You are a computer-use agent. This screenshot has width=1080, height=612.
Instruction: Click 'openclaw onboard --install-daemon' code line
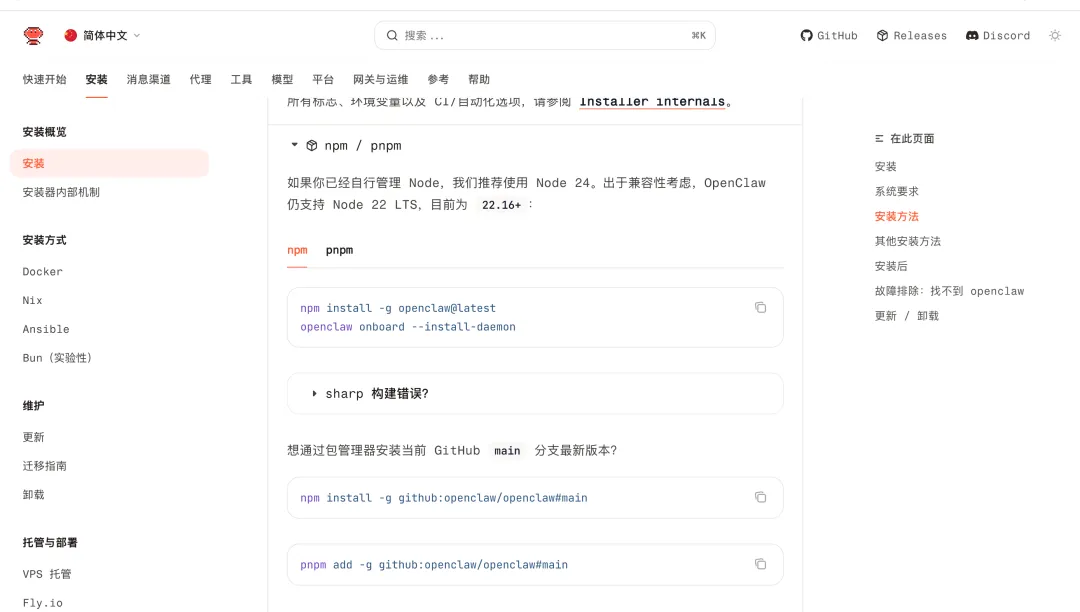[x=408, y=327]
